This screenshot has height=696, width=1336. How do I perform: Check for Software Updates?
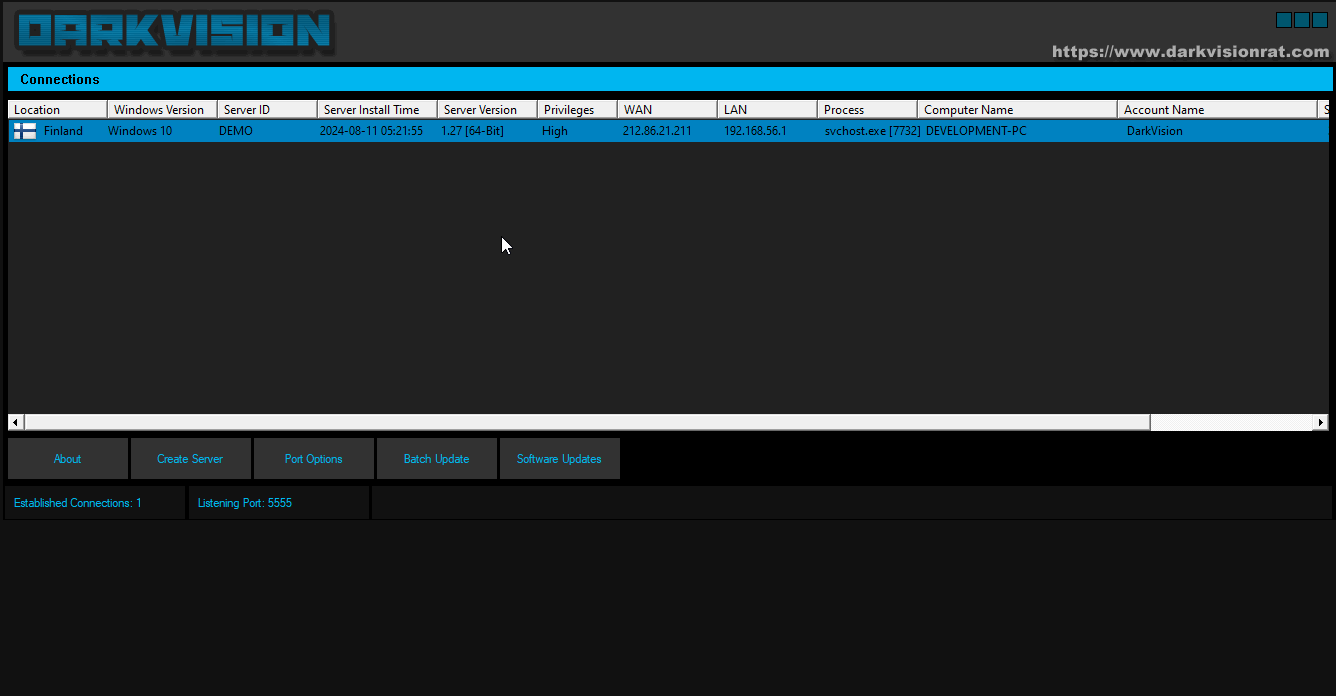click(x=559, y=459)
